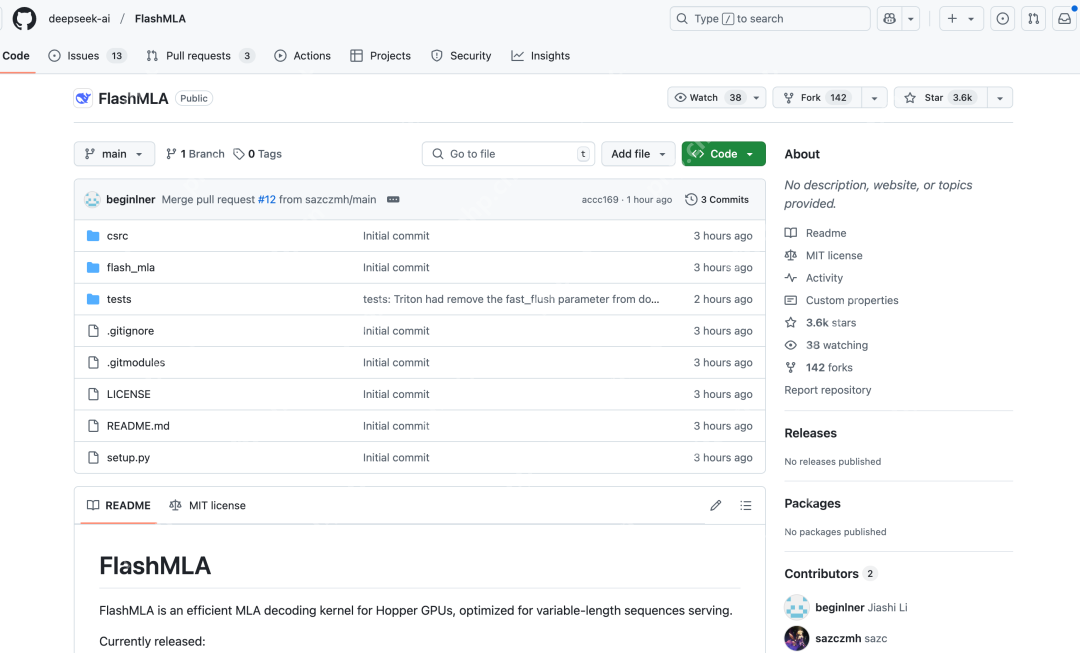Click the GitHub logo home icon
The width and height of the screenshot is (1080, 653).
point(24,19)
